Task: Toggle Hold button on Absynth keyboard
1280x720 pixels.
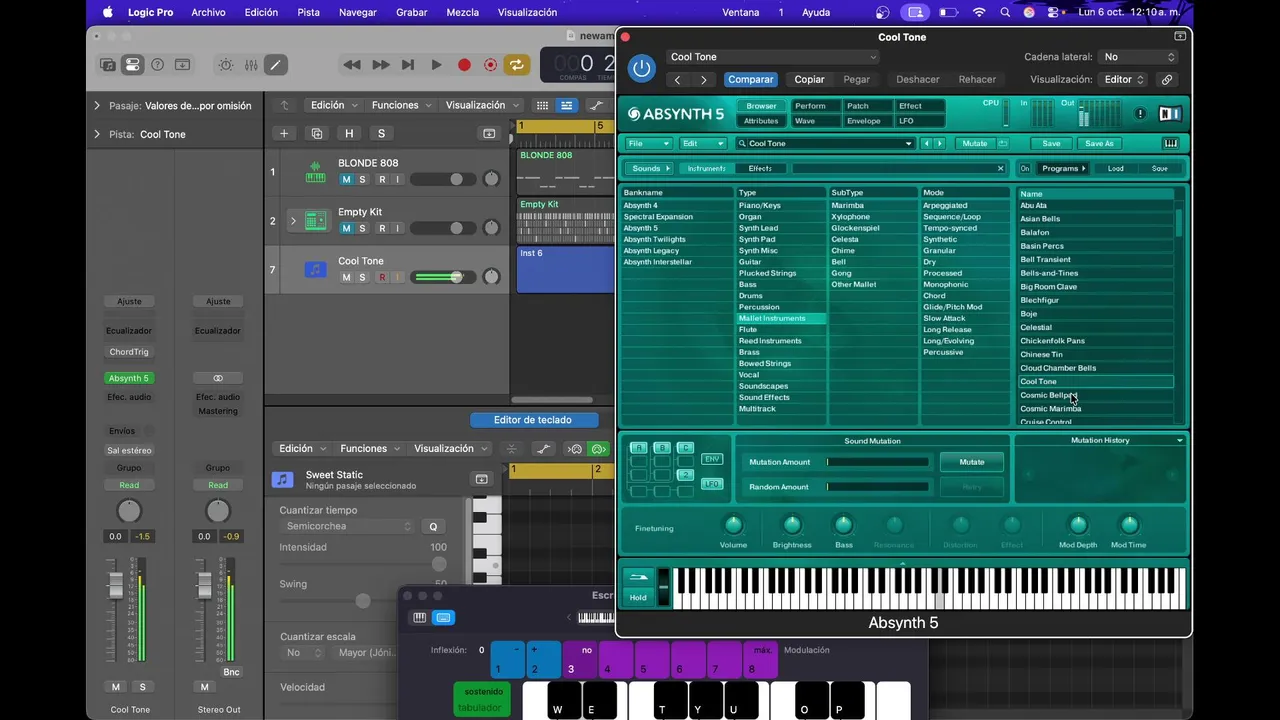Action: point(638,597)
